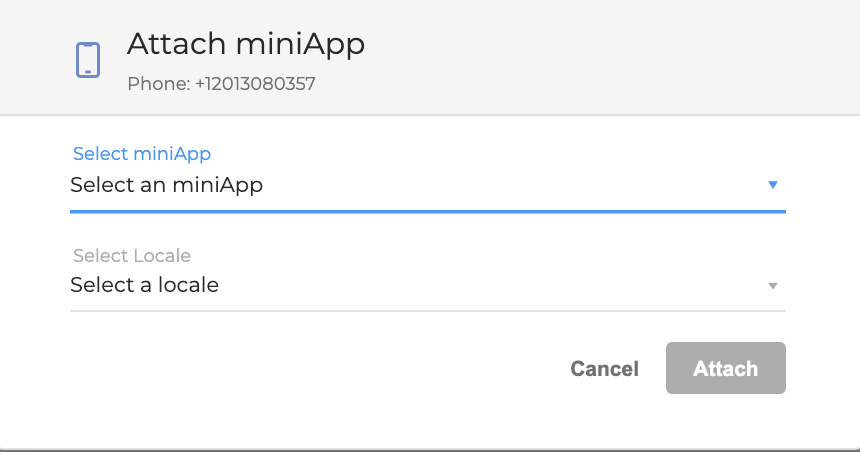
Task: Click the gray header area beside title
Action: [603, 58]
